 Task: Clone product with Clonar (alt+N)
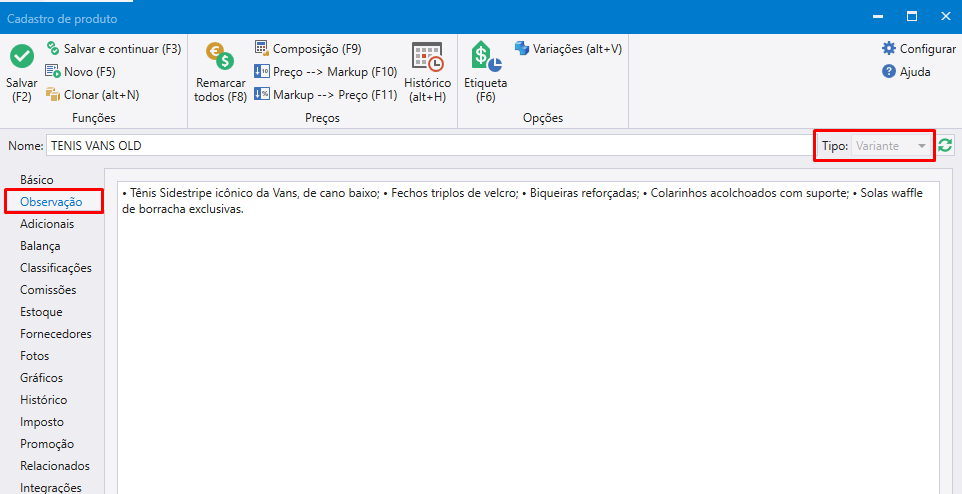(x=93, y=95)
